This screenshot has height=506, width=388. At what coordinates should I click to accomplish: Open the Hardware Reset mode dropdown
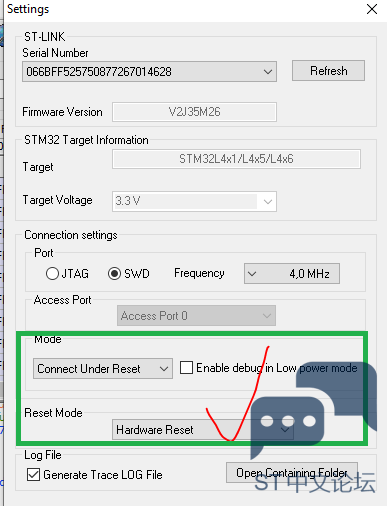[203, 430]
